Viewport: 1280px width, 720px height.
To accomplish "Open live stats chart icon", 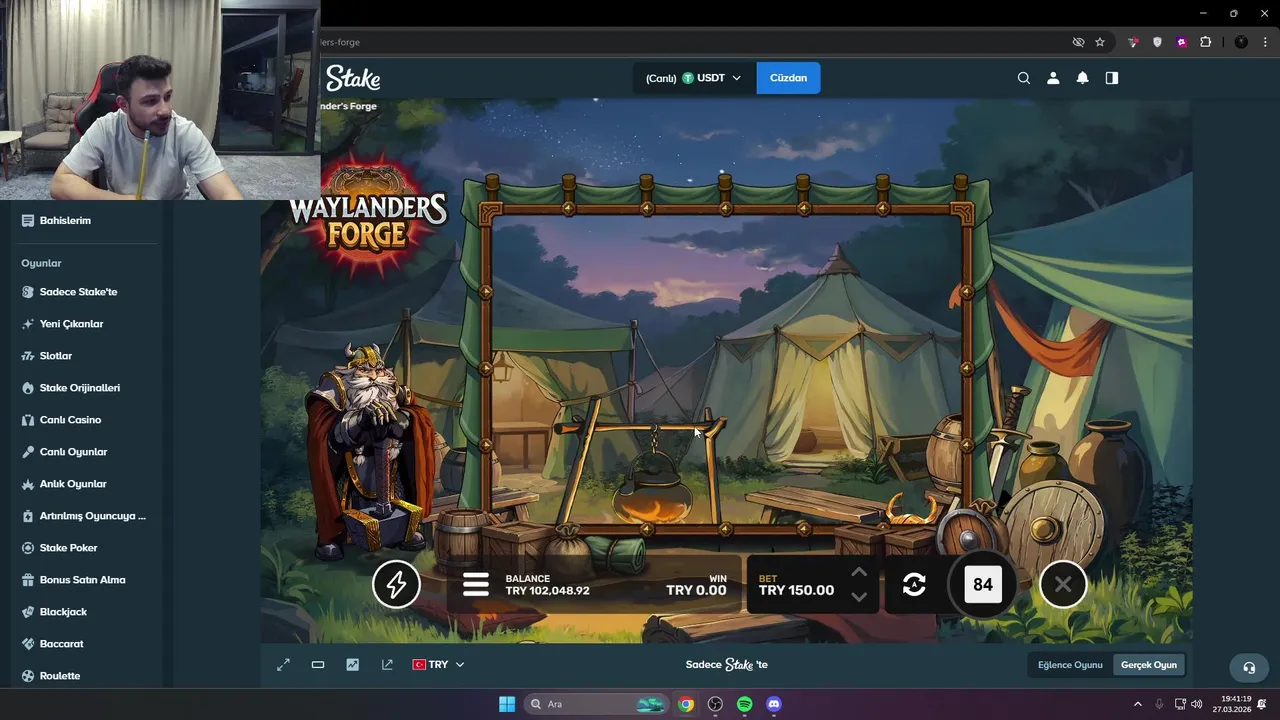I will click(x=352, y=665).
